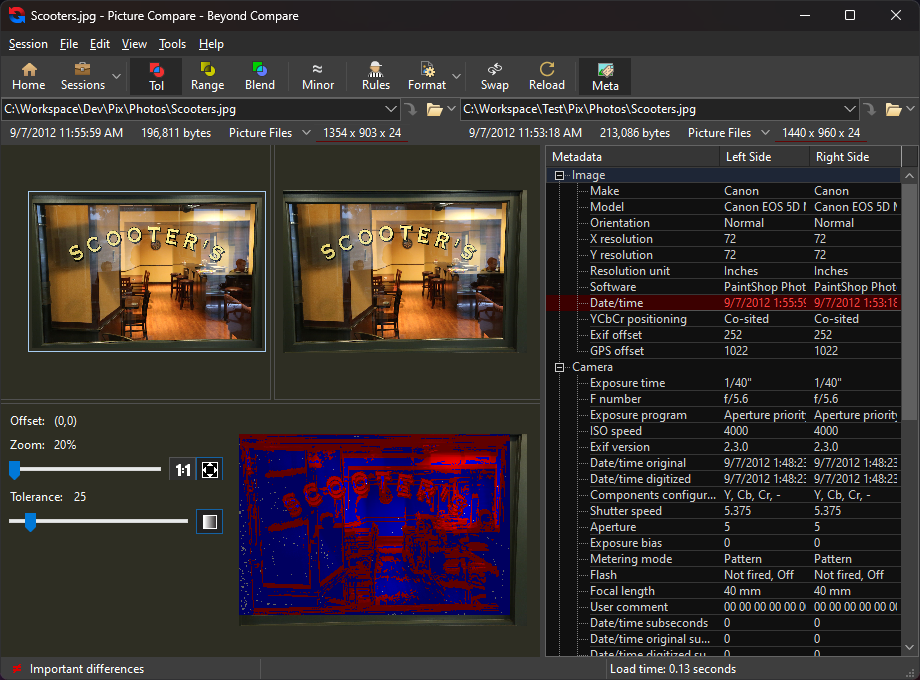Reload the compared pictures
Image resolution: width=920 pixels, height=680 pixels.
click(546, 76)
